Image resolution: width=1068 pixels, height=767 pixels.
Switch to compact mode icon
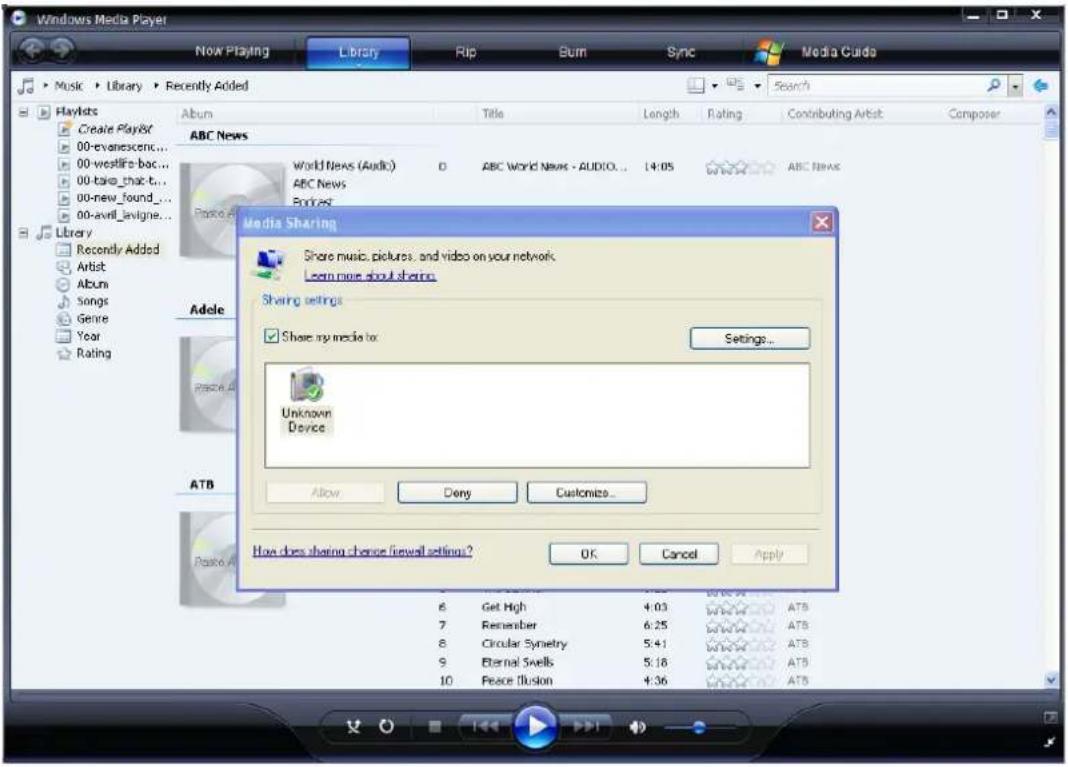coord(1050,742)
